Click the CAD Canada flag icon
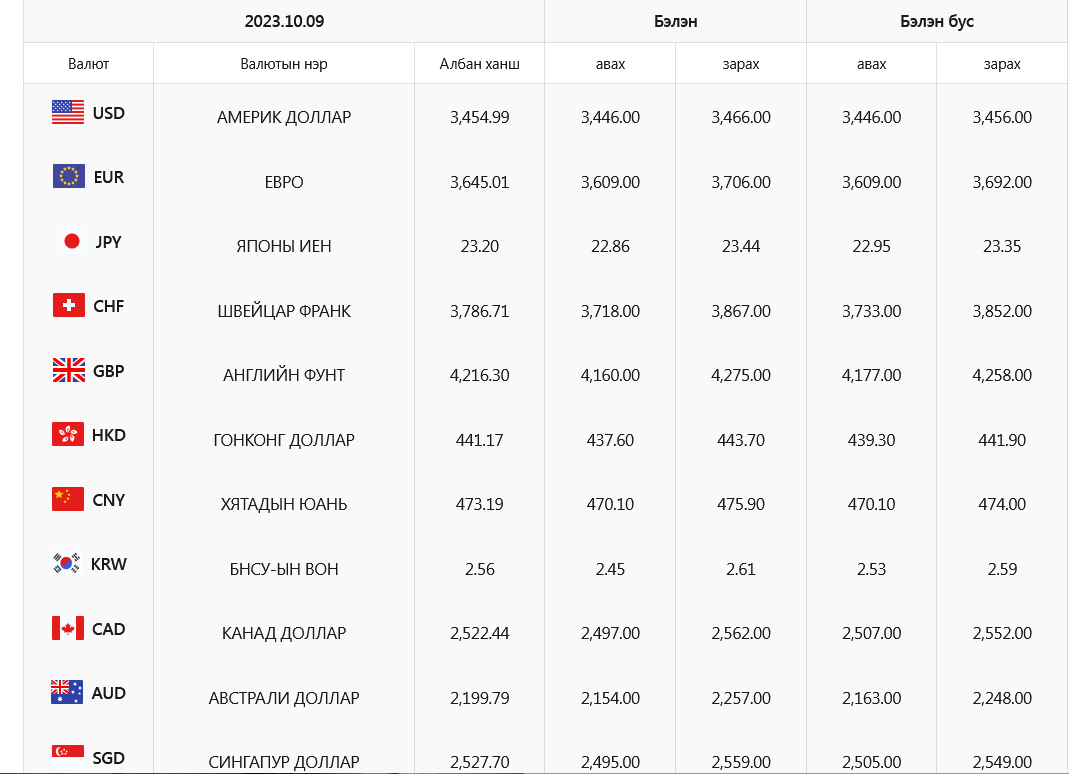Screen dimensions: 1069x774 tap(68, 628)
